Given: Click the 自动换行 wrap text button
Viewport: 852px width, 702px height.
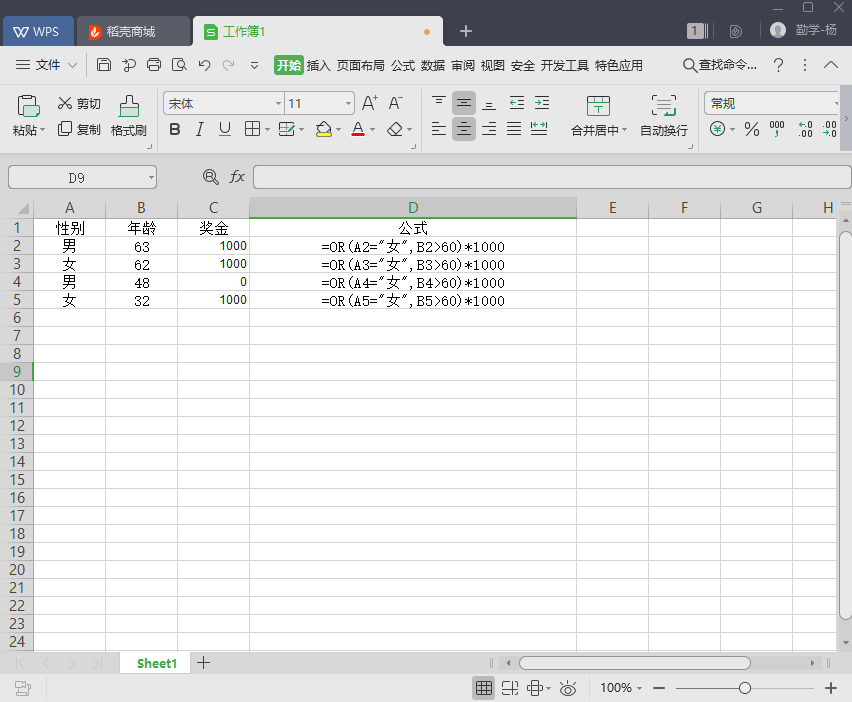Looking at the screenshot, I should tap(664, 116).
